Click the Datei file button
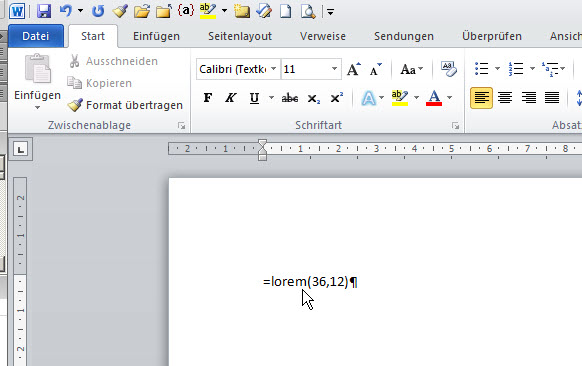Viewport: 582px width, 366px height. [36, 36]
